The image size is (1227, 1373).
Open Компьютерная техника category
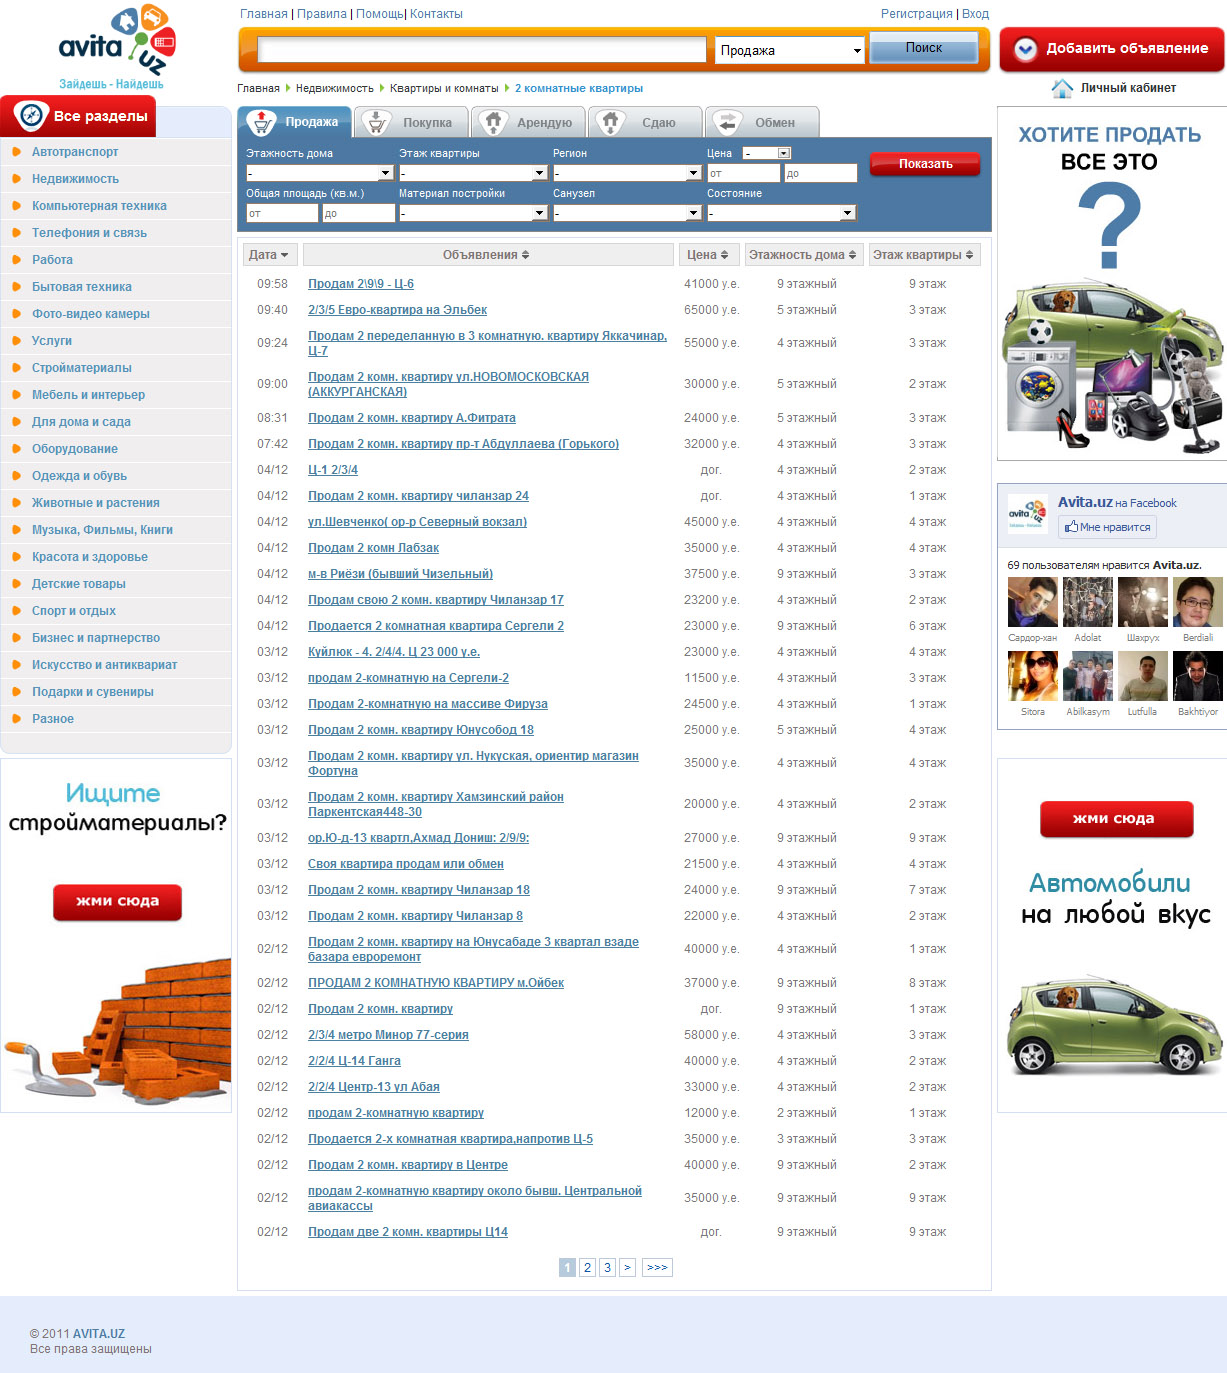(x=99, y=206)
